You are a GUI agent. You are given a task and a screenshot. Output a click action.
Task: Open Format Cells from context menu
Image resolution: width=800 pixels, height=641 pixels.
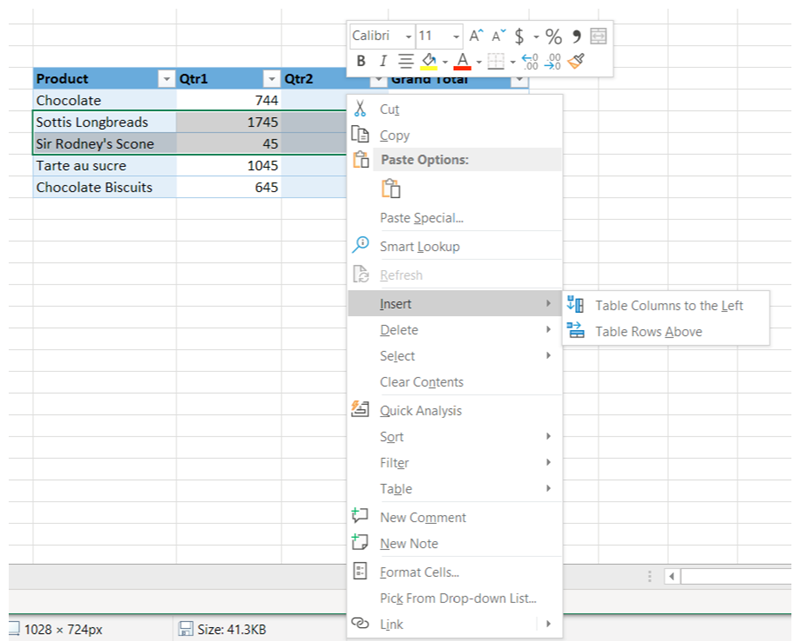pyautogui.click(x=419, y=572)
